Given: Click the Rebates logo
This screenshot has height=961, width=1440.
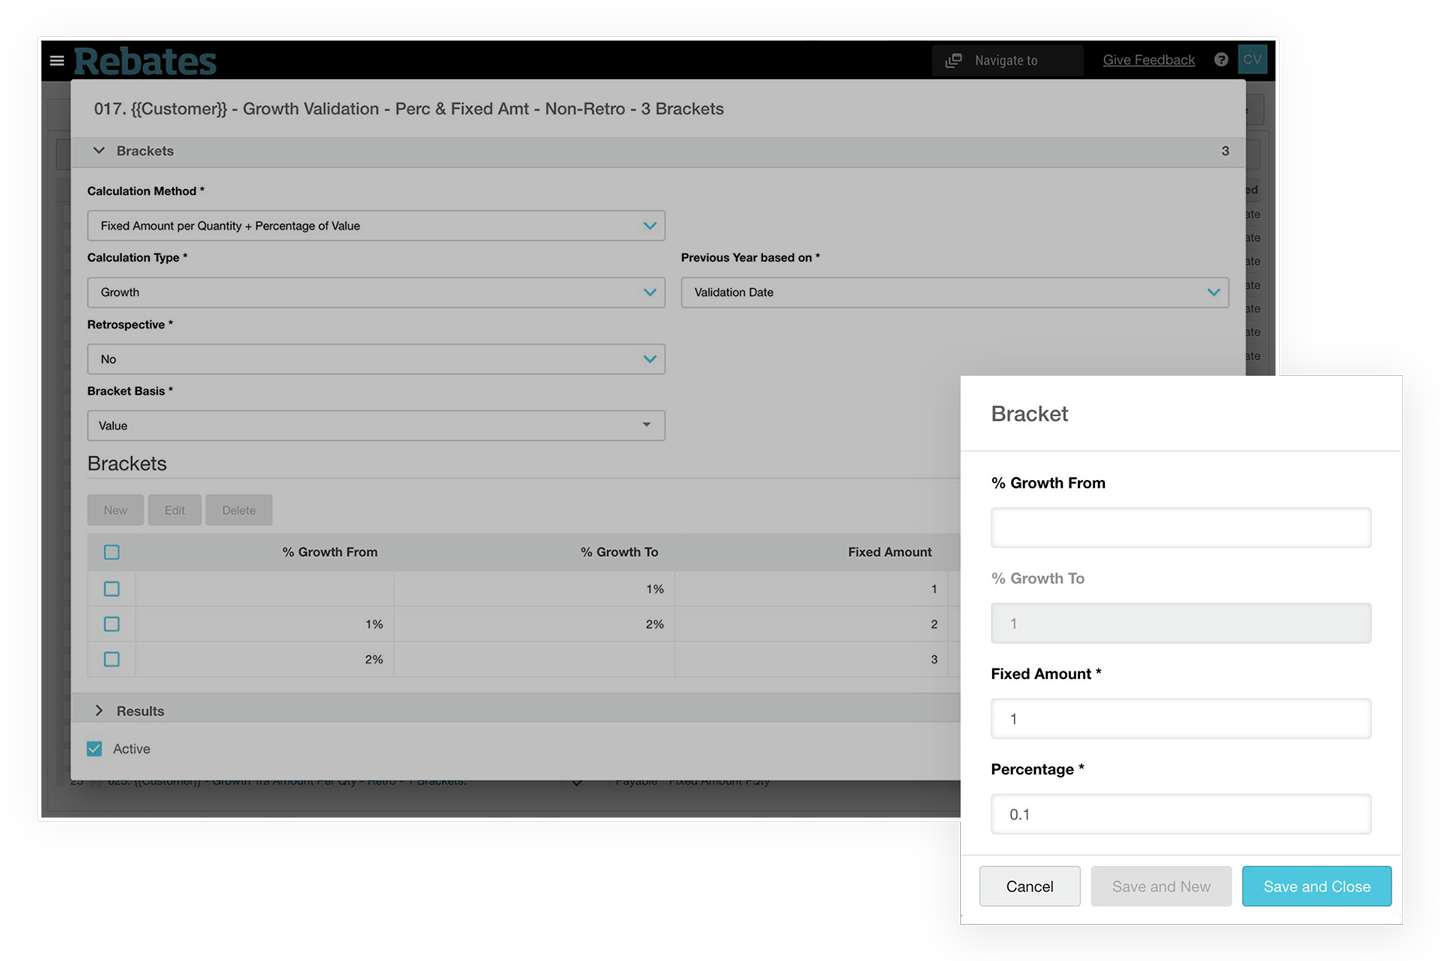Looking at the screenshot, I should click(x=145, y=60).
